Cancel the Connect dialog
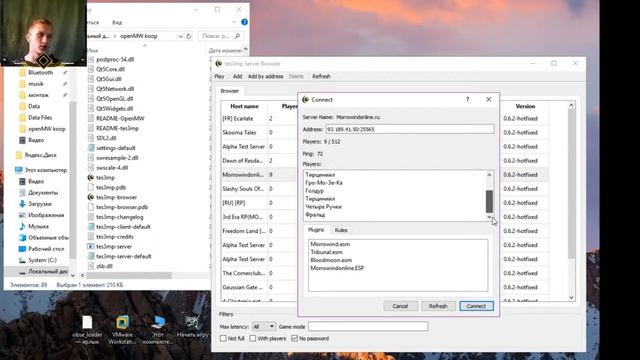 point(400,306)
